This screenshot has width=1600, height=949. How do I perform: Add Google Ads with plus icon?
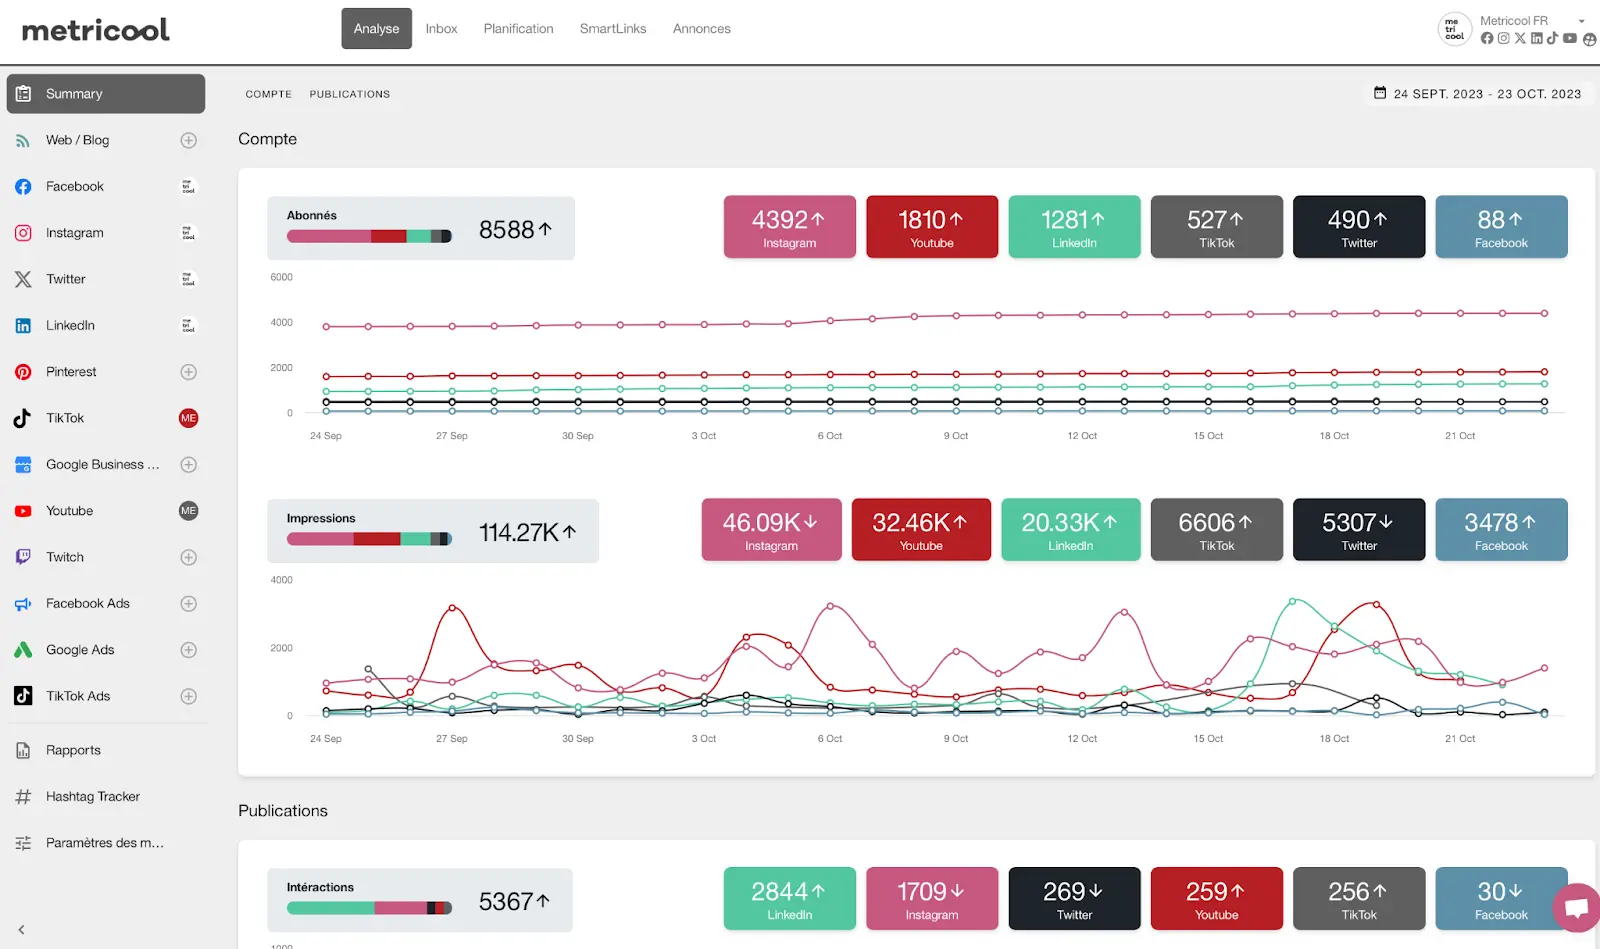click(188, 650)
